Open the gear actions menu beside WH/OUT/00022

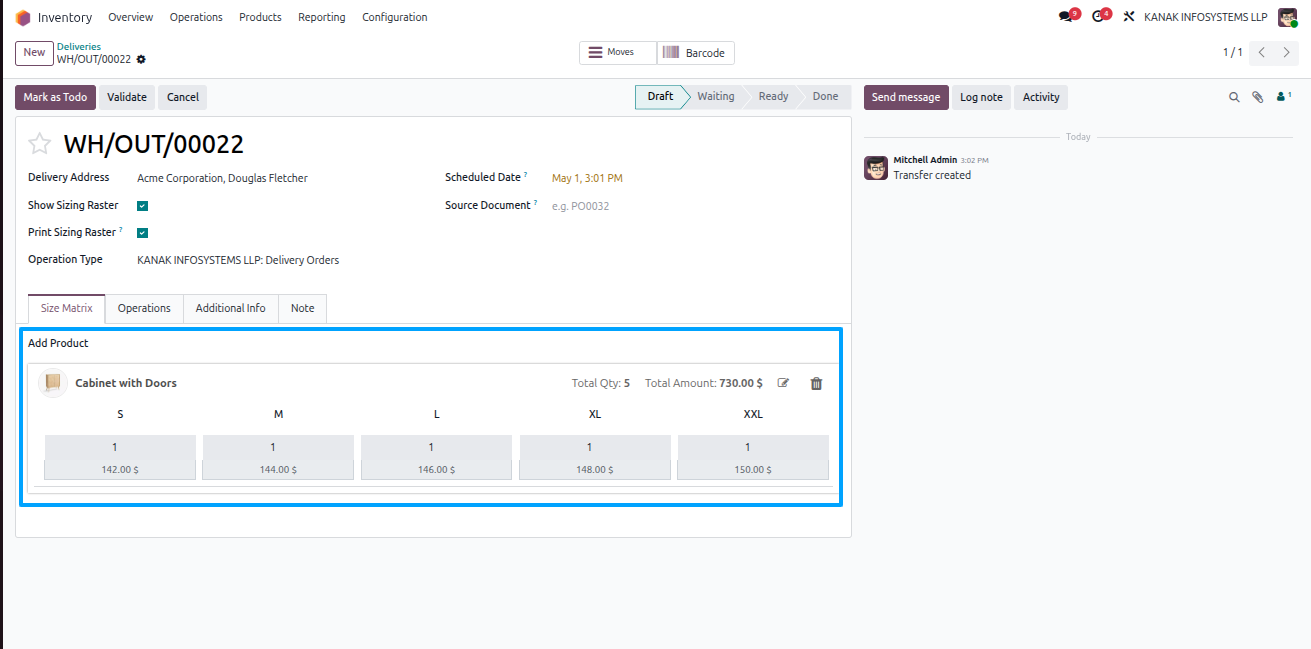pyautogui.click(x=141, y=60)
